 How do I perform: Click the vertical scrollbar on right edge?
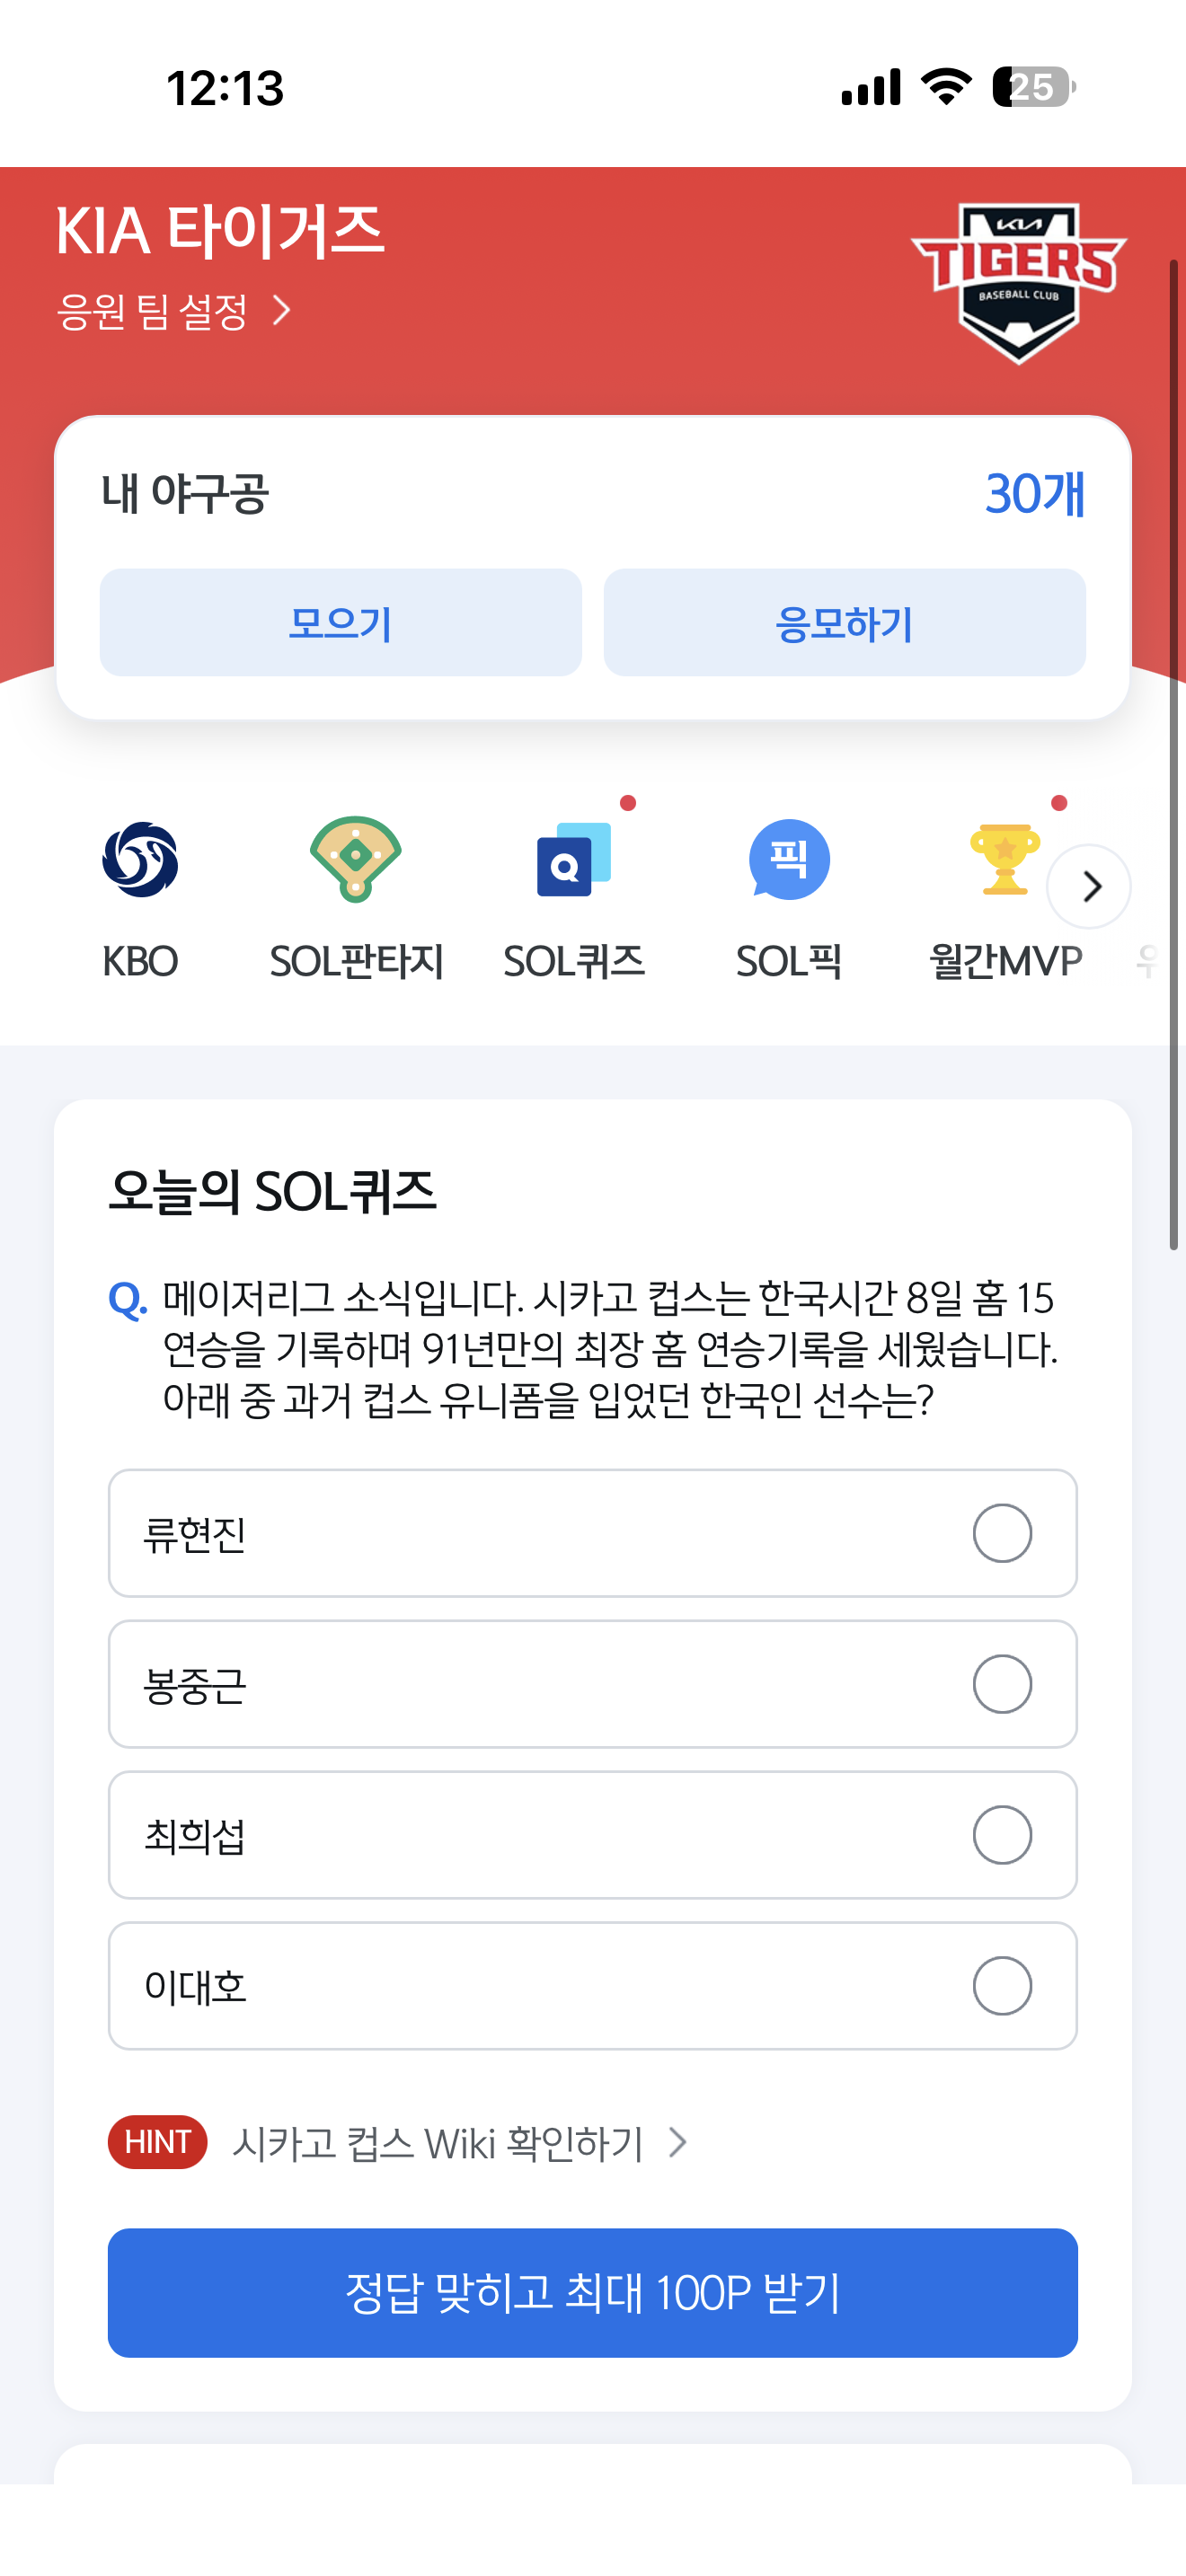1174,755
